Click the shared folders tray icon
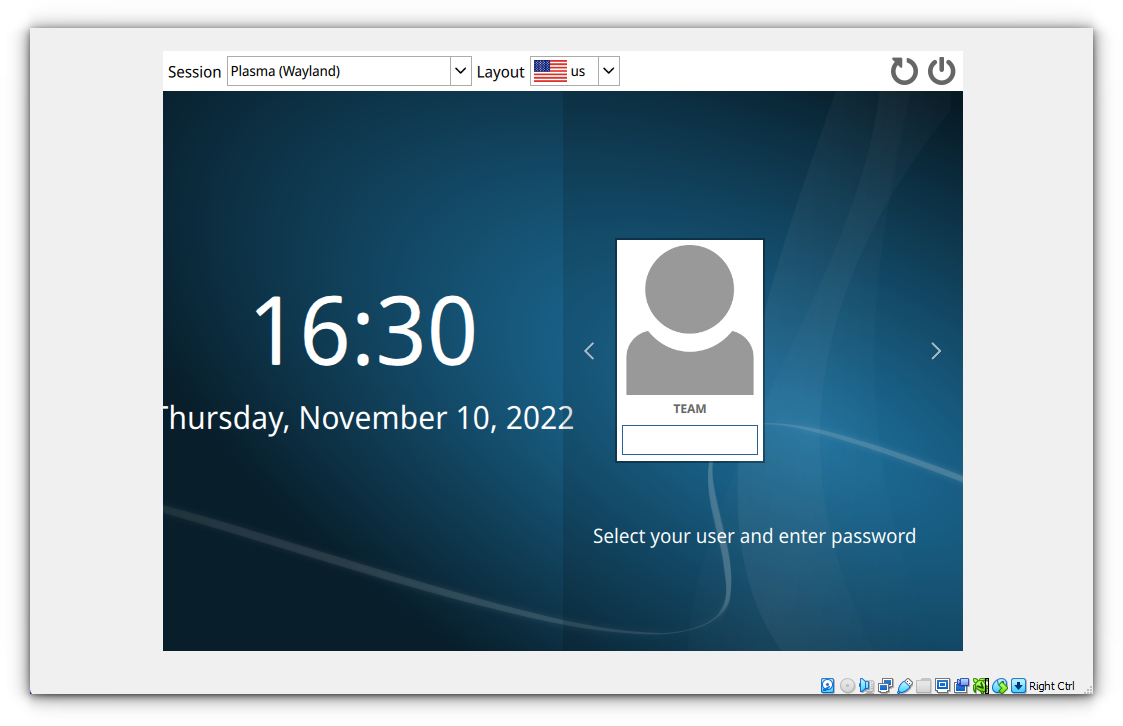1123x726 pixels. point(923,685)
